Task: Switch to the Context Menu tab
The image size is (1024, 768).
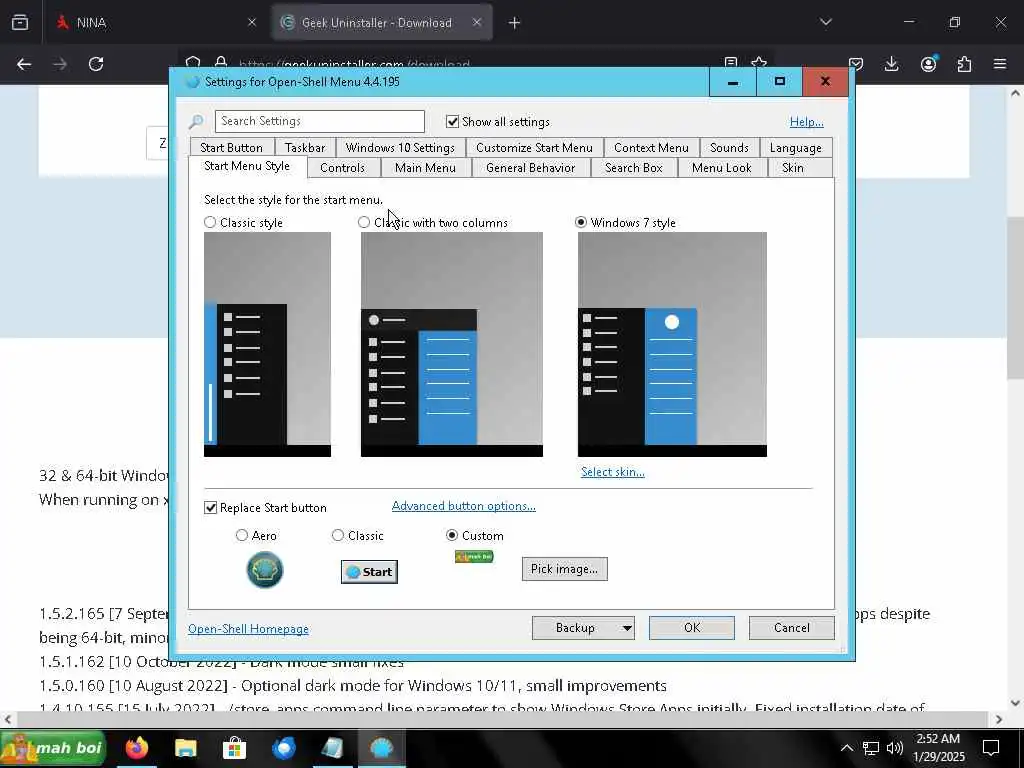Action: 651,148
